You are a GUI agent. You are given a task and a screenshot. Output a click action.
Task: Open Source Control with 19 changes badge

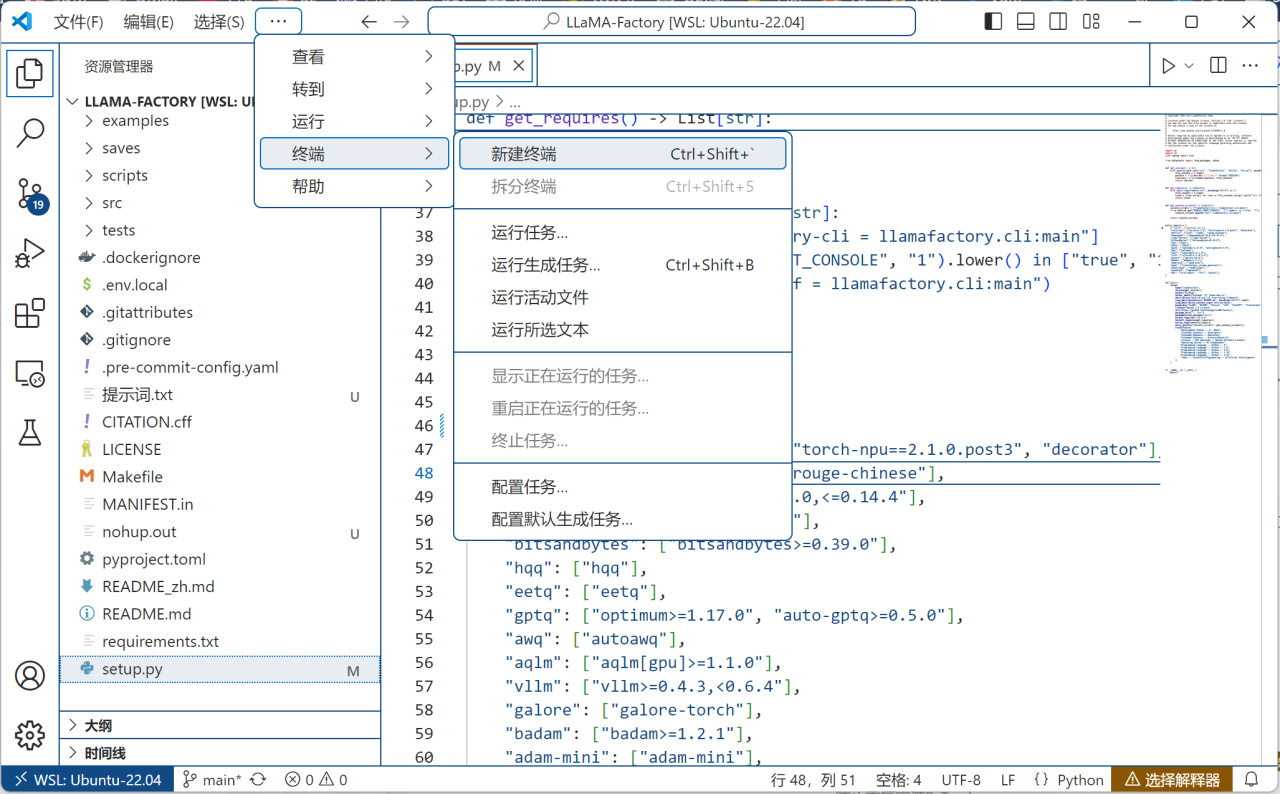(30, 194)
